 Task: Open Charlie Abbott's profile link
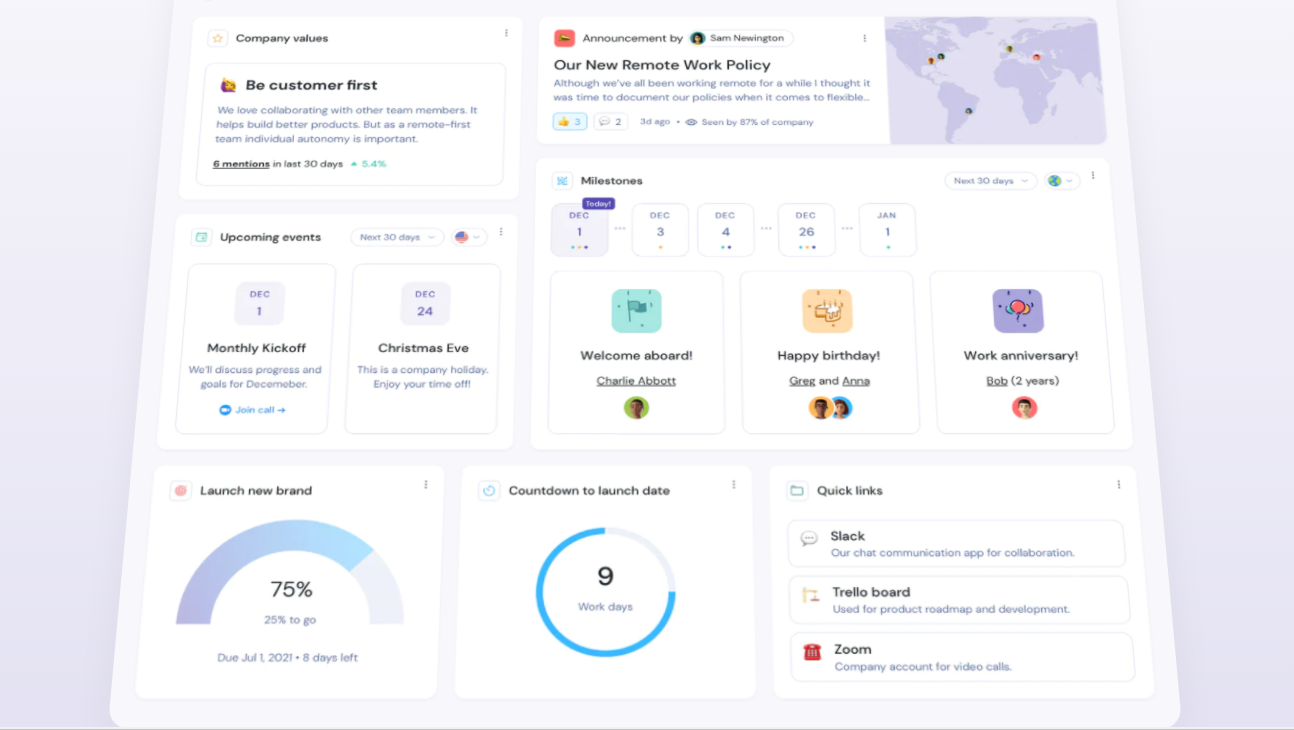(x=636, y=381)
